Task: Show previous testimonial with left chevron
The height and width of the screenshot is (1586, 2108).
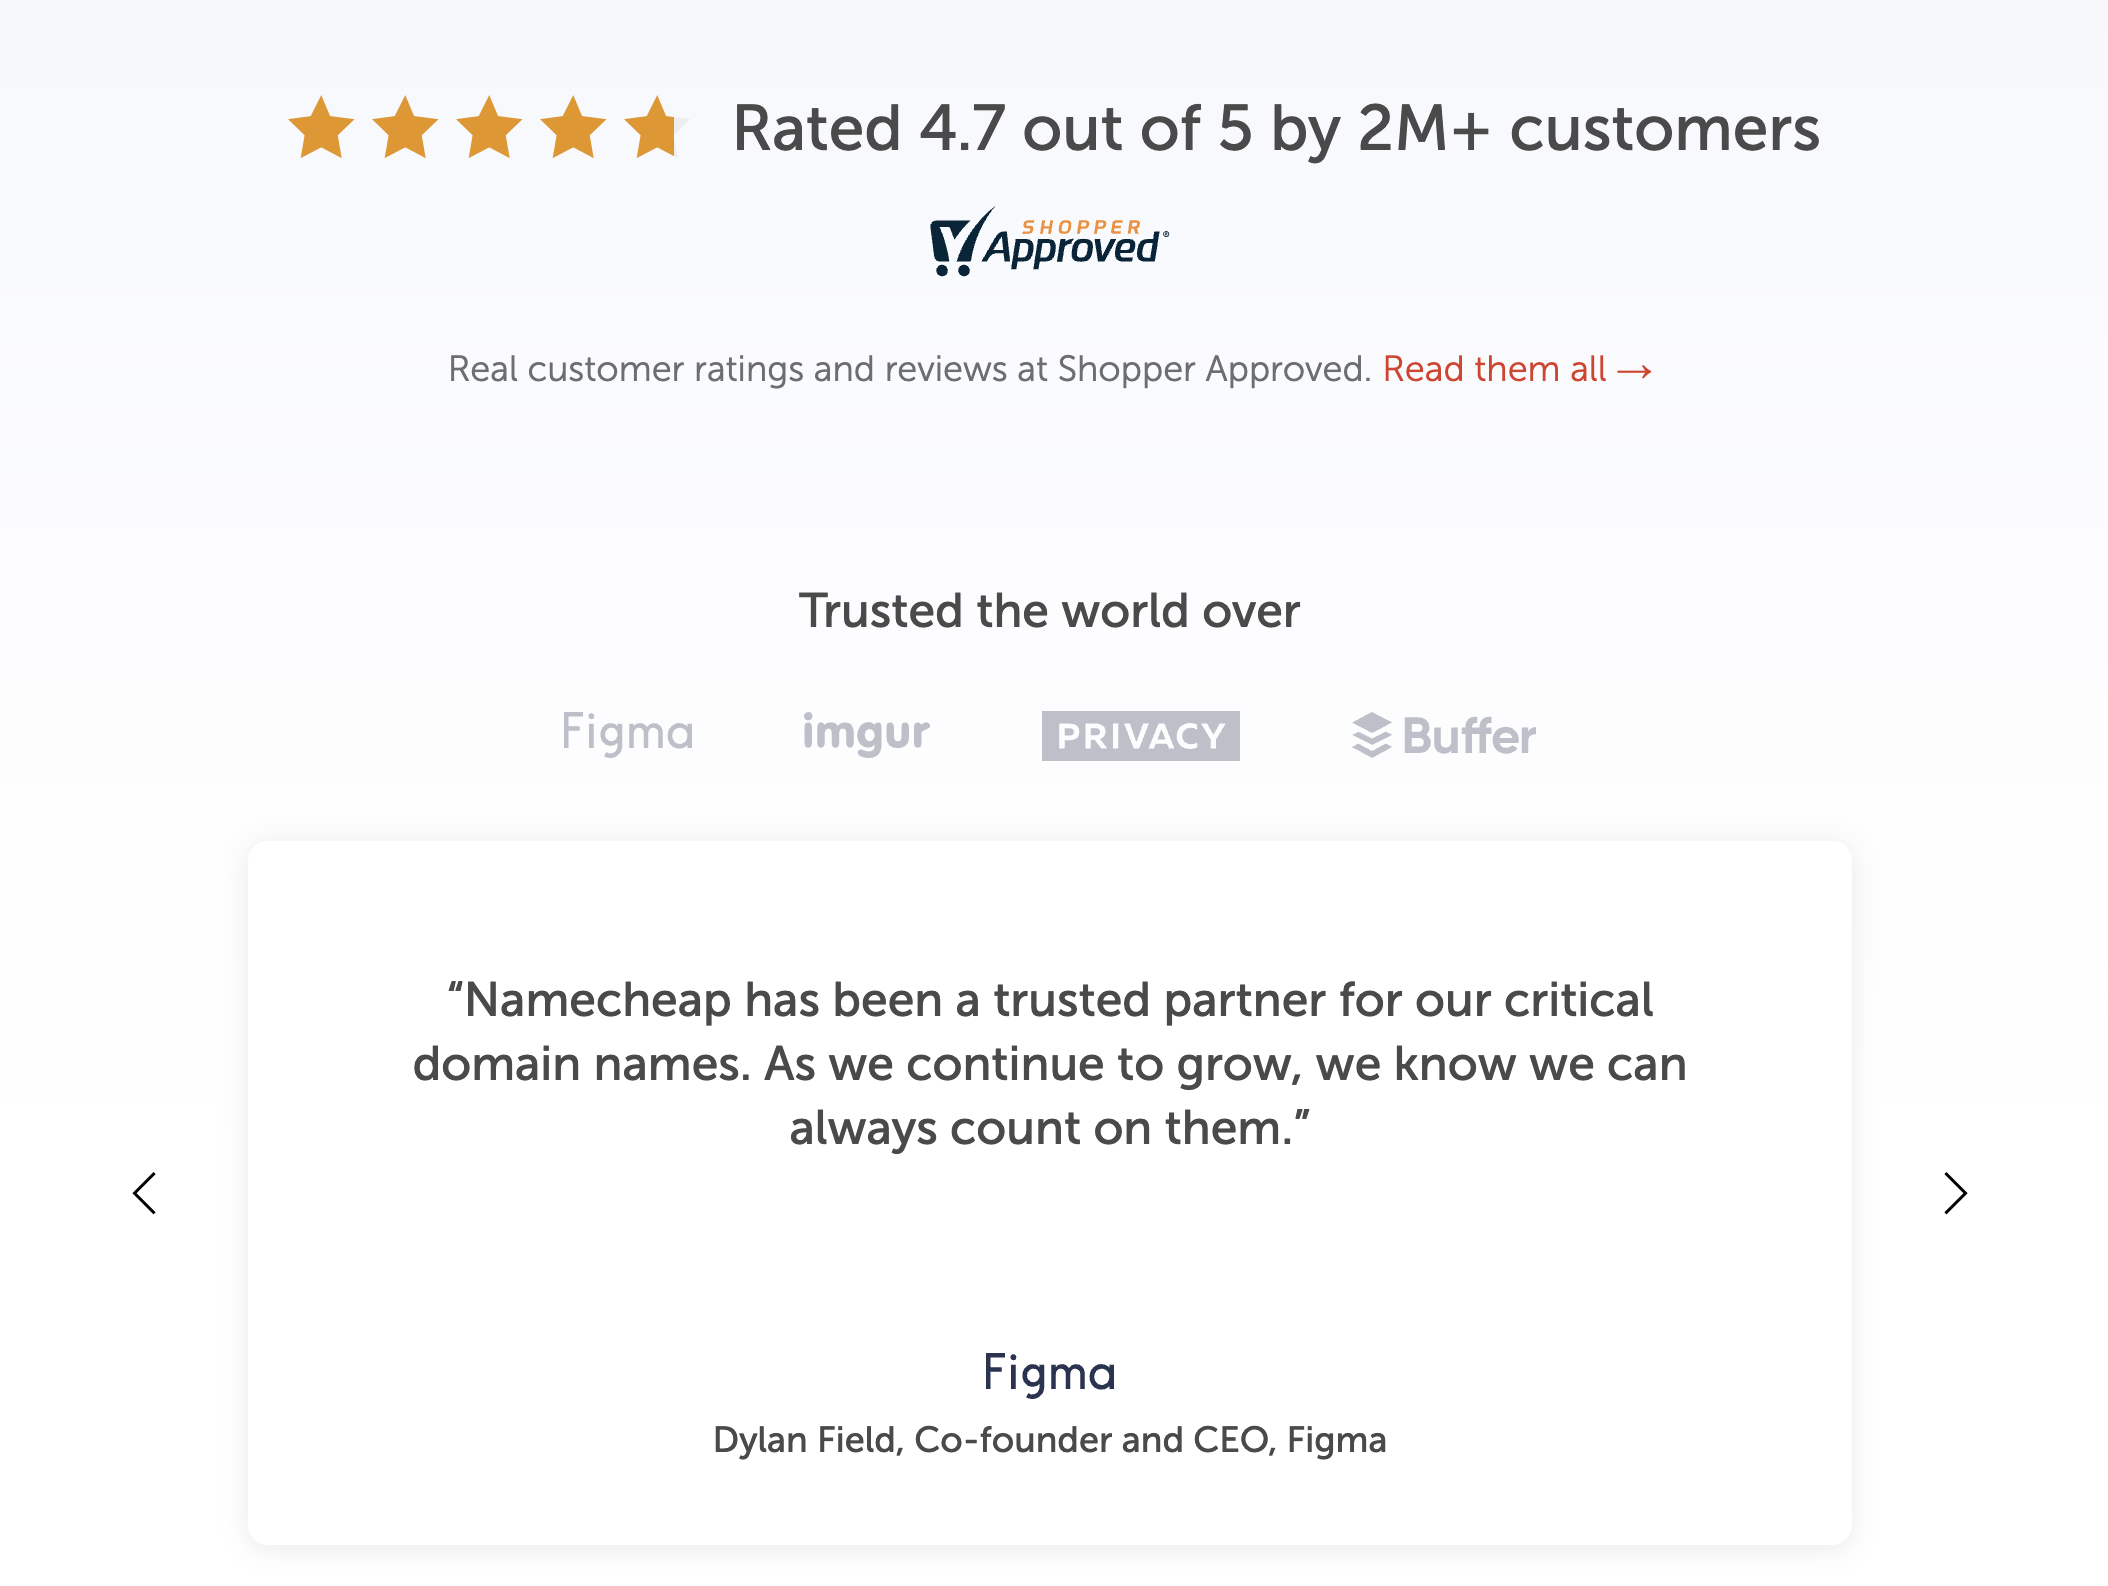Action: tap(143, 1194)
